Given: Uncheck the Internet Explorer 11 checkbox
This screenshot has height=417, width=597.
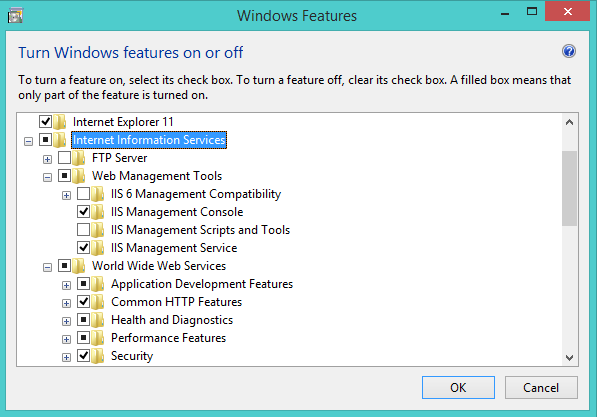Looking at the screenshot, I should pyautogui.click(x=45, y=121).
